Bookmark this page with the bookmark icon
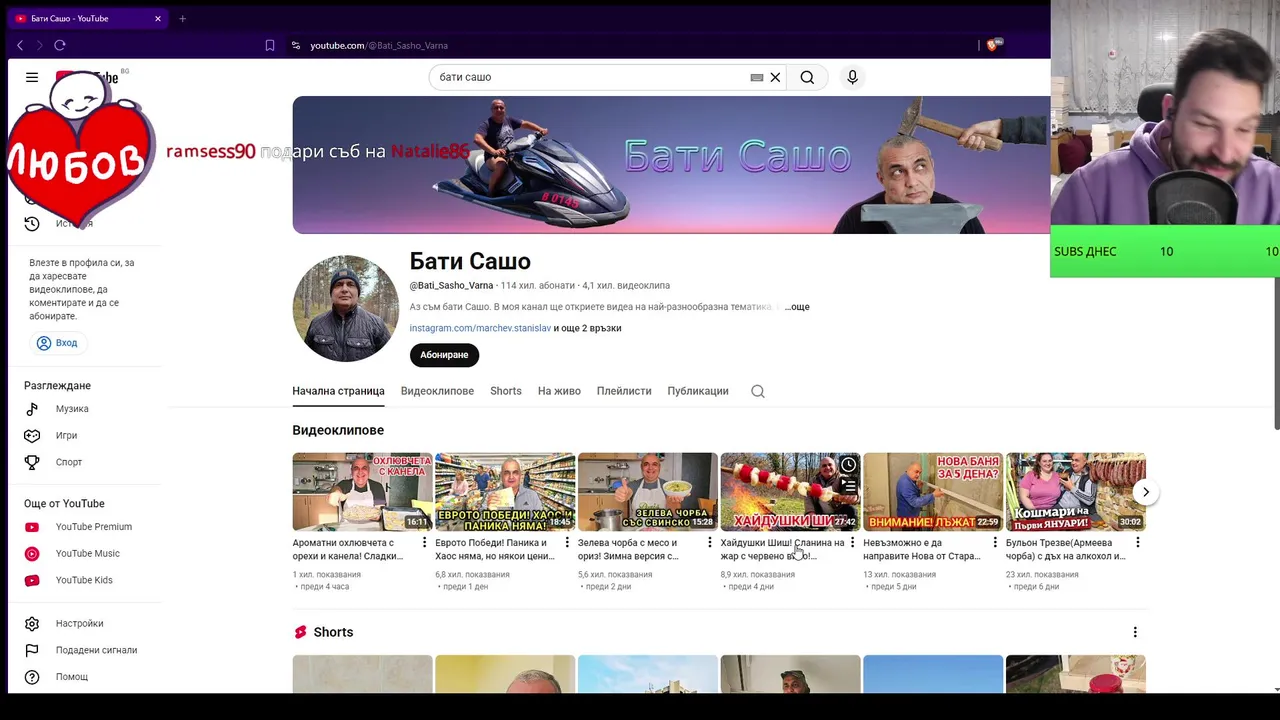Viewport: 1280px width, 720px height. 270,45
